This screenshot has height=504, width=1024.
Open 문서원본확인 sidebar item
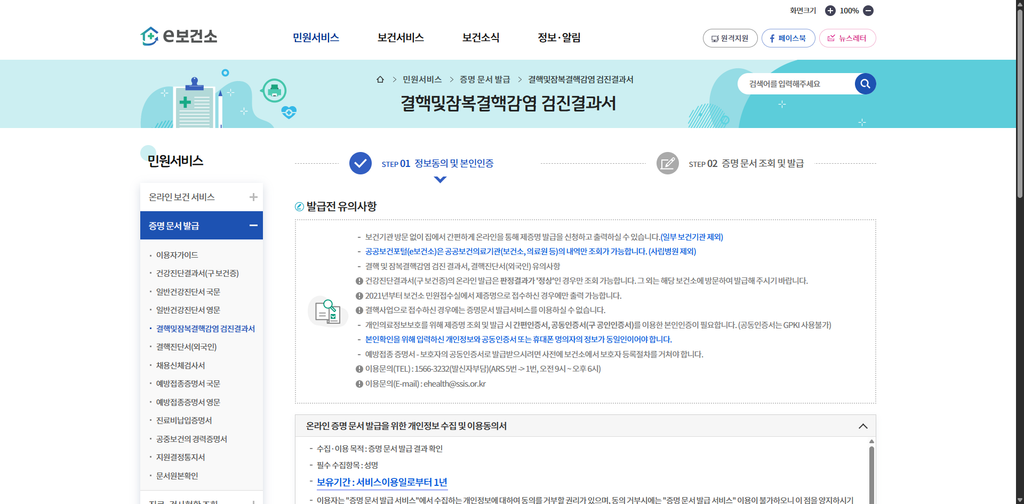pyautogui.click(x=177, y=475)
